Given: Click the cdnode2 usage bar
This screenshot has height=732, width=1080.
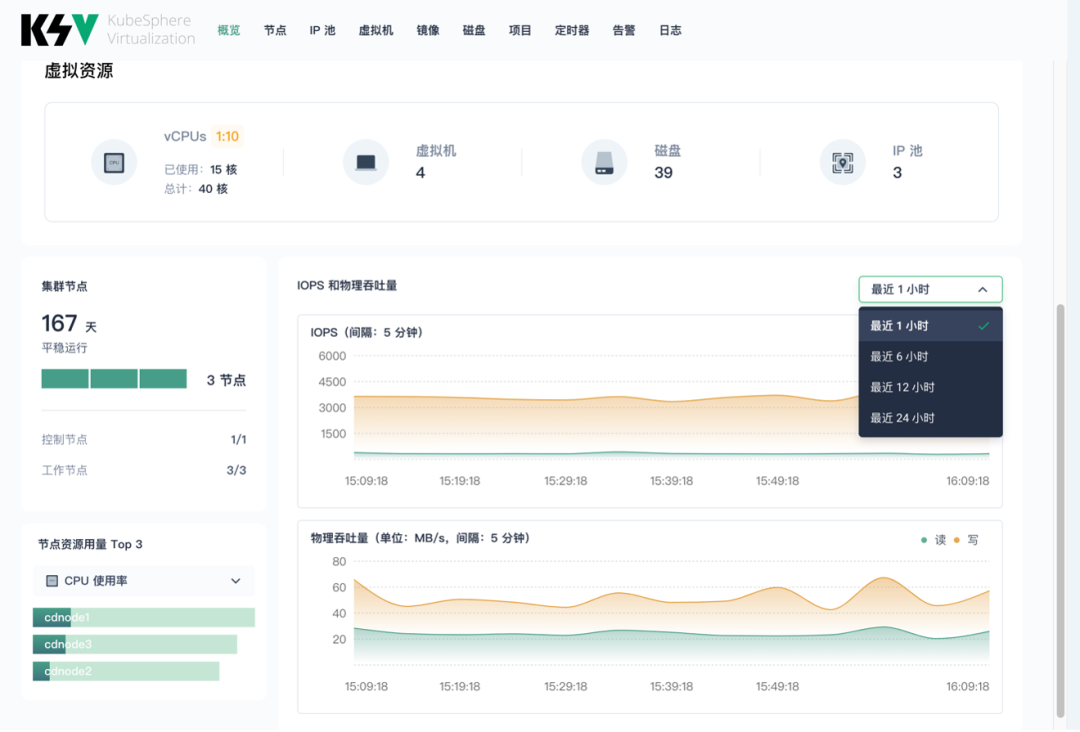Looking at the screenshot, I should coord(126,671).
